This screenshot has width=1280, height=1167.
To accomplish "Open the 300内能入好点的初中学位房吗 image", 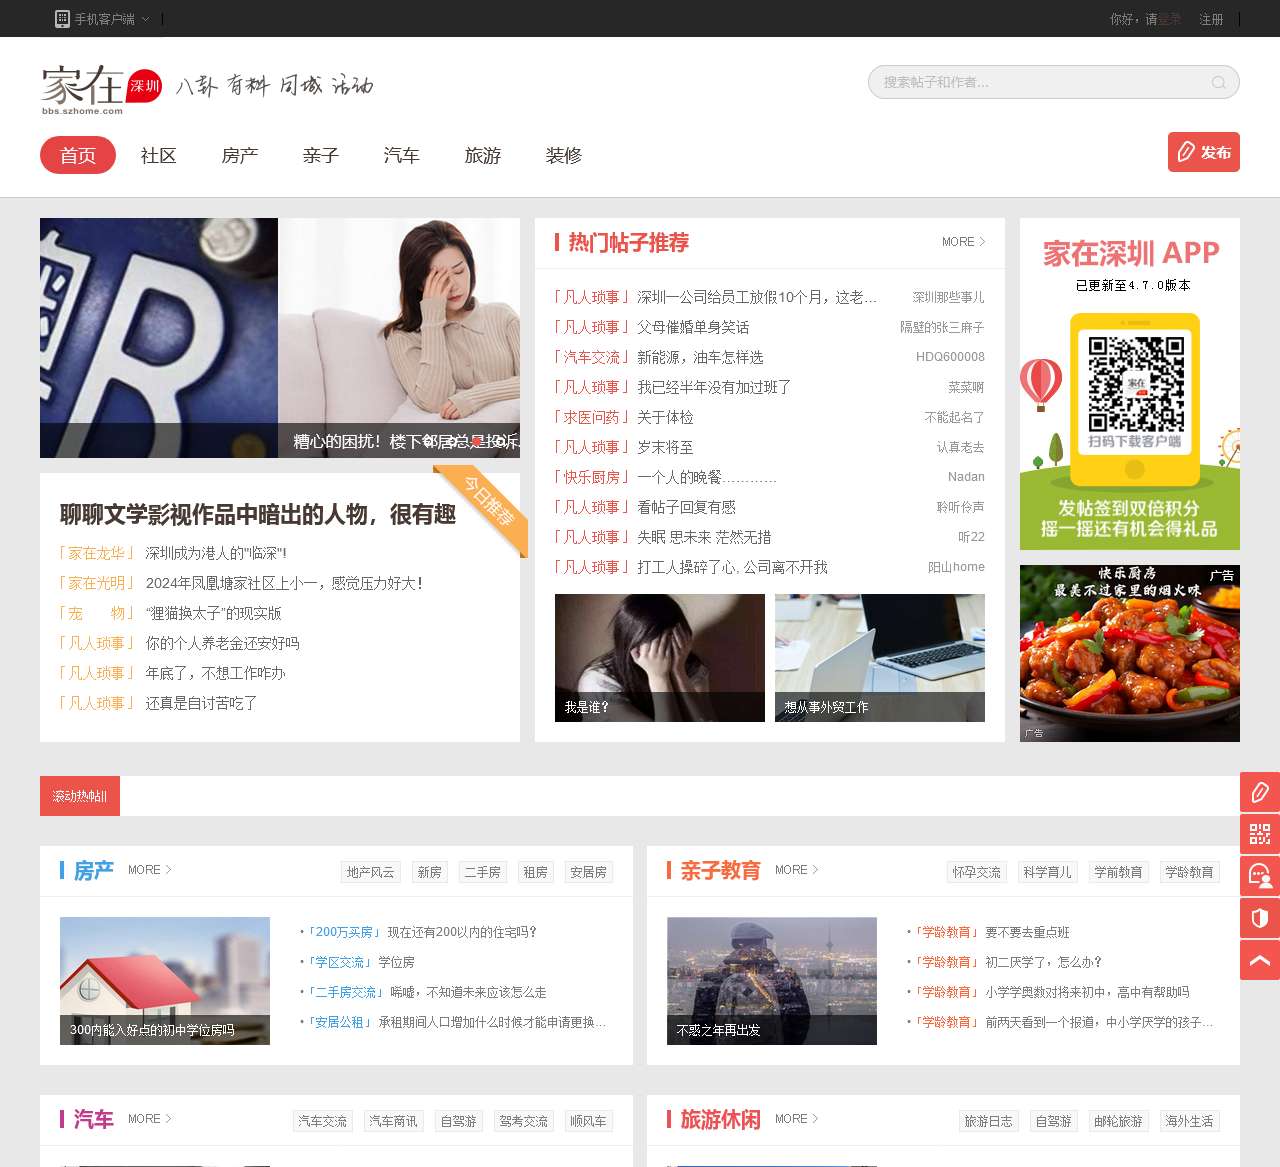I will 165,981.
